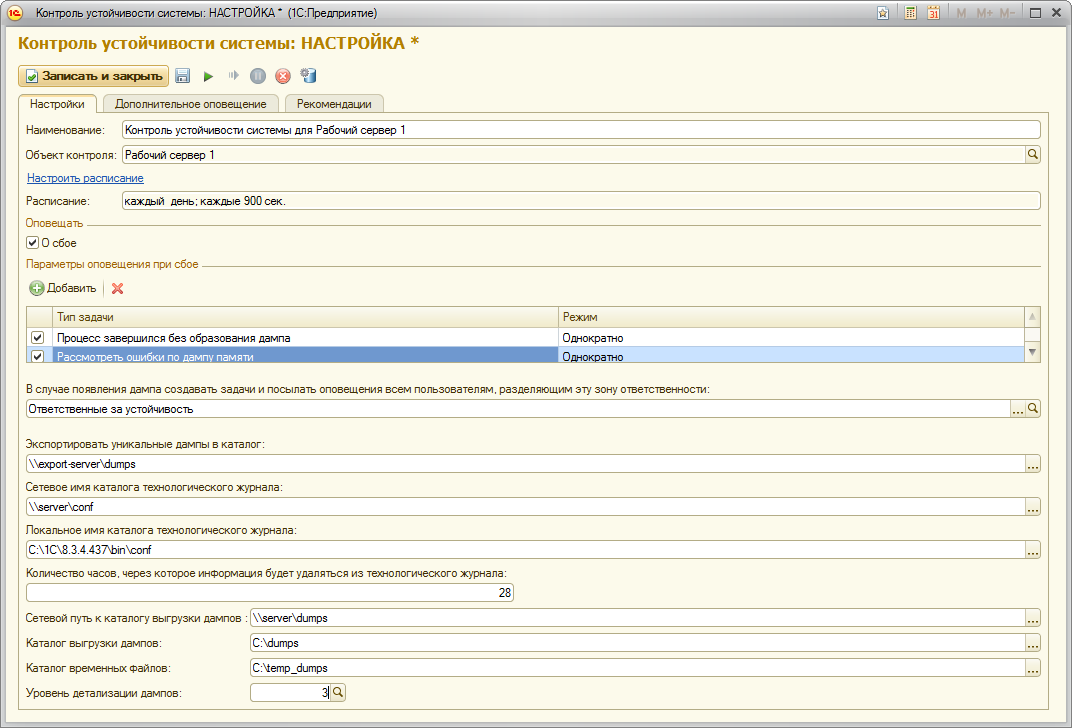Open the calculator in title bar

pos(910,13)
